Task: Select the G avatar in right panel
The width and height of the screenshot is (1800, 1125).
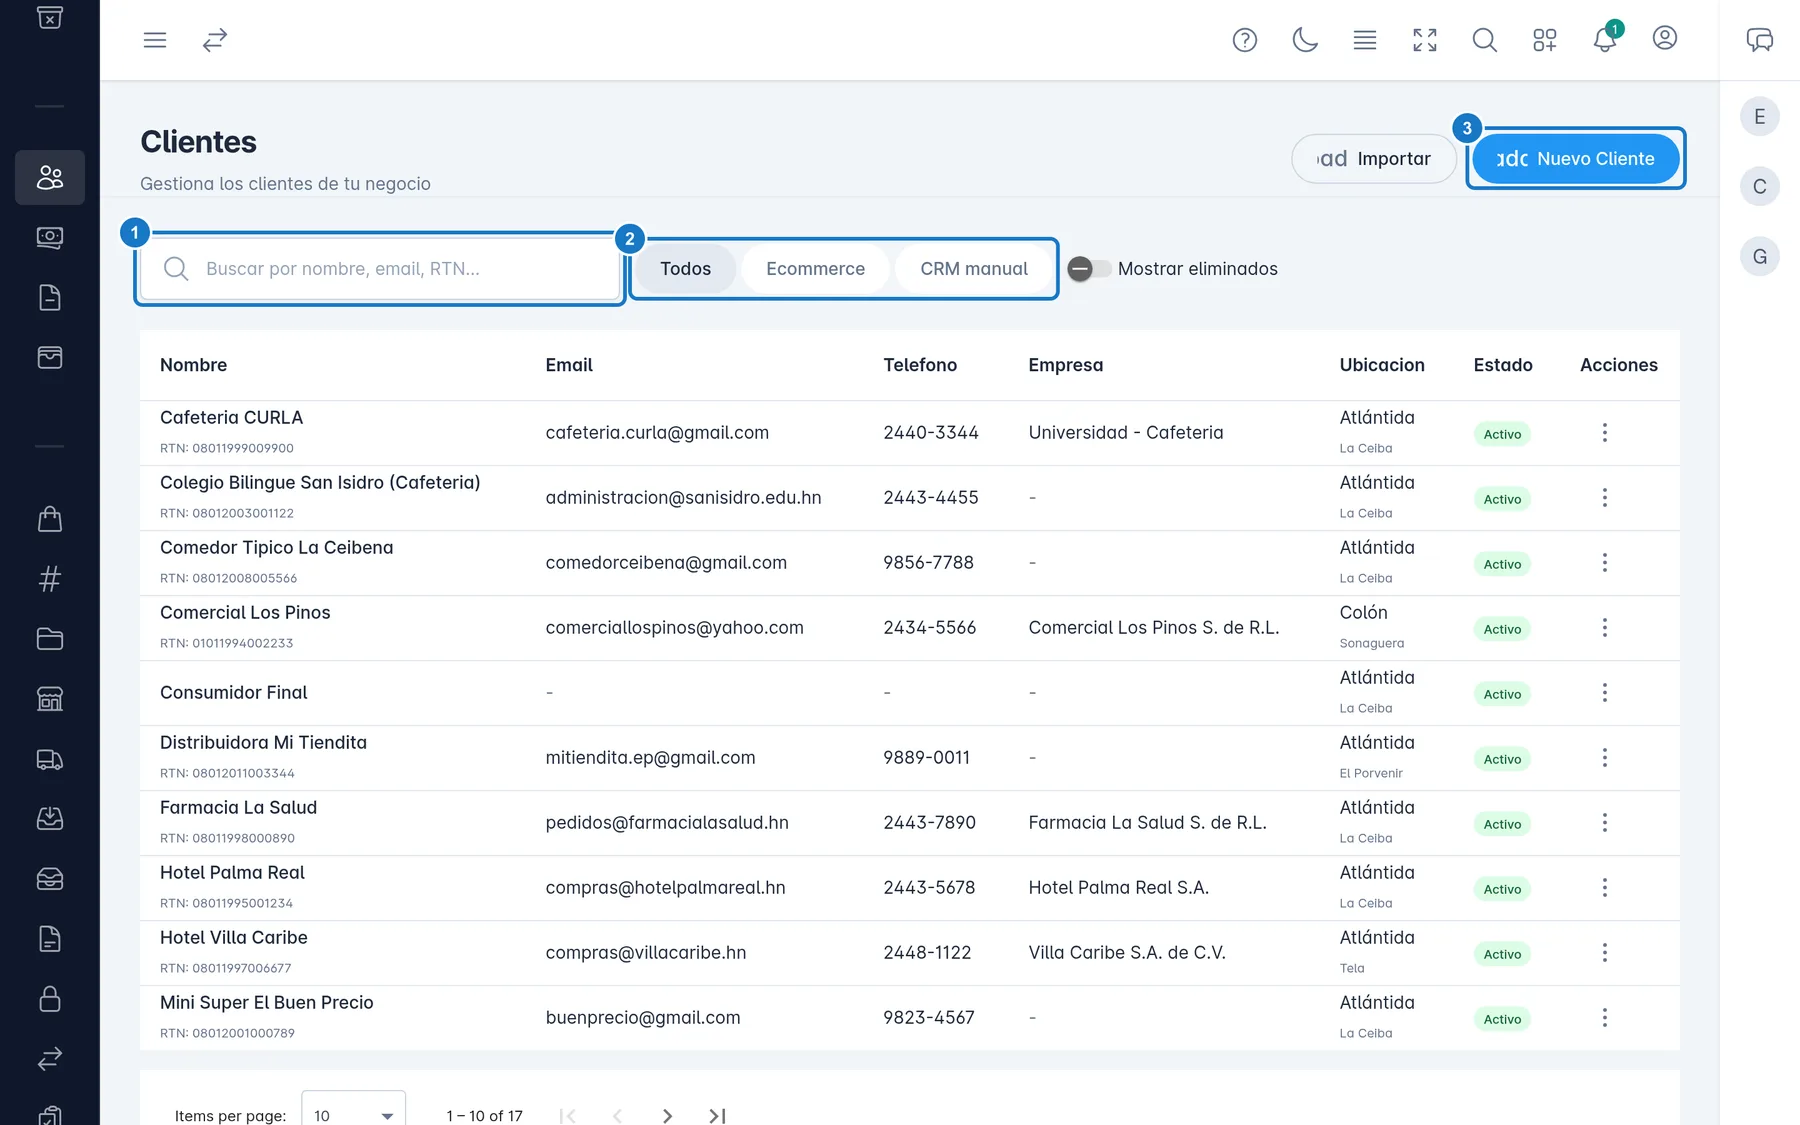Action: (x=1760, y=257)
